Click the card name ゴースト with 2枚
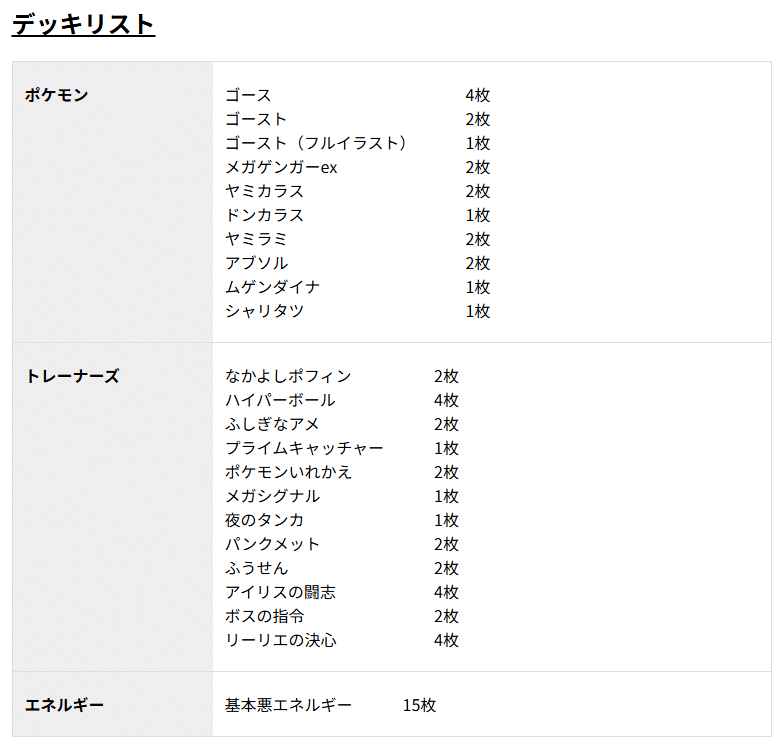 point(256,119)
